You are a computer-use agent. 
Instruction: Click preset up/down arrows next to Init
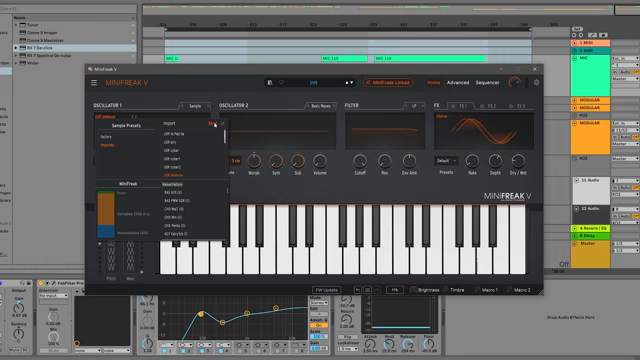(x=349, y=82)
